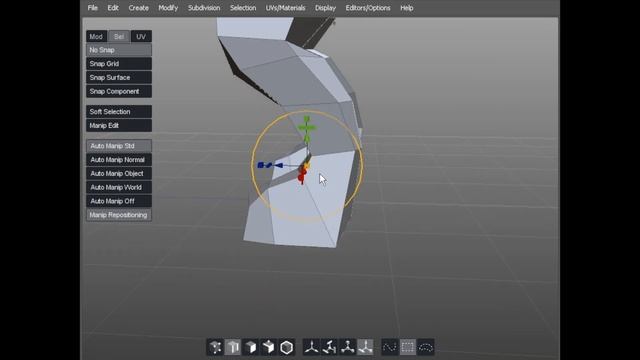Switch to the Mod tab
640x360 pixels.
point(96,36)
